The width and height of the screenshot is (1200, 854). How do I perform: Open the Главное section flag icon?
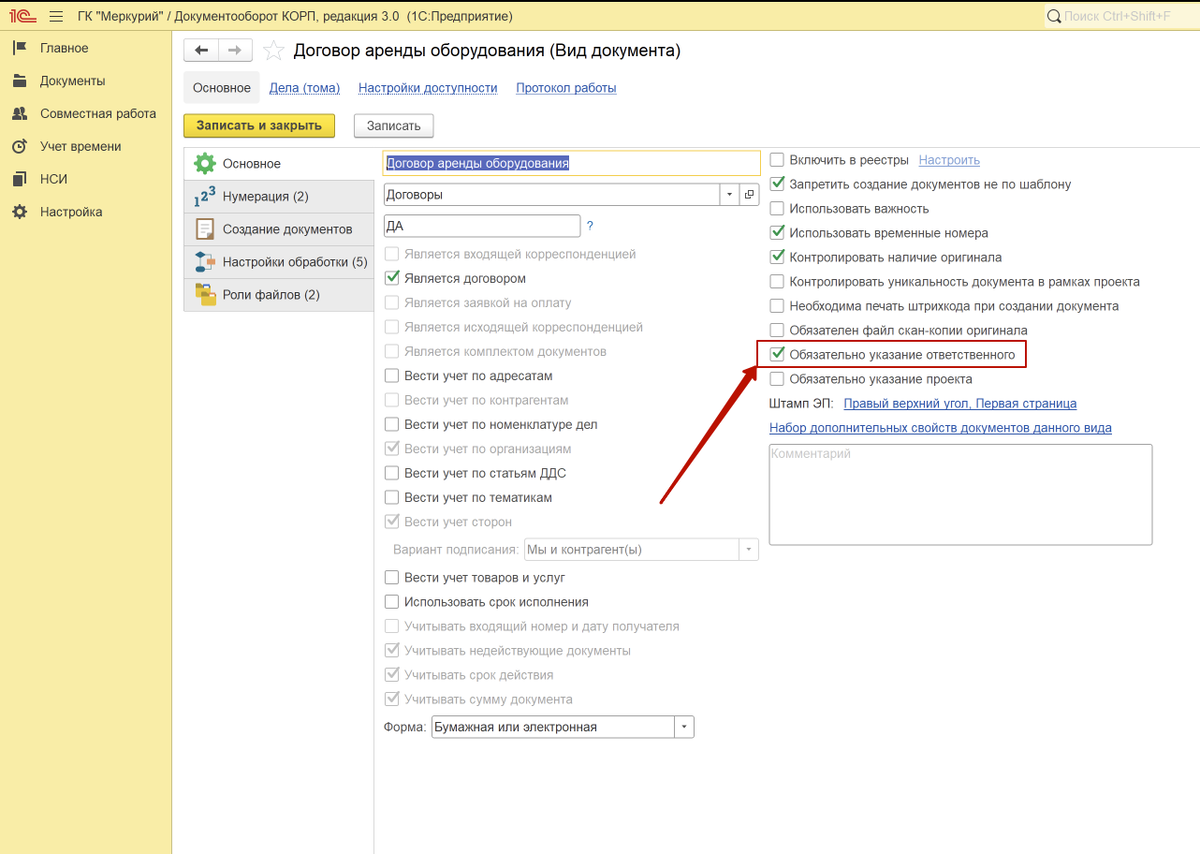point(19,48)
